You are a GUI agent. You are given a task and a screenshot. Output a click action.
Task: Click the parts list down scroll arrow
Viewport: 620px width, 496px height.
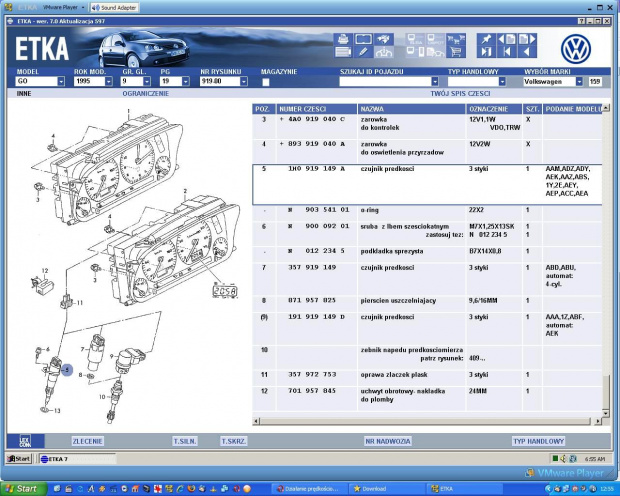[x=606, y=413]
